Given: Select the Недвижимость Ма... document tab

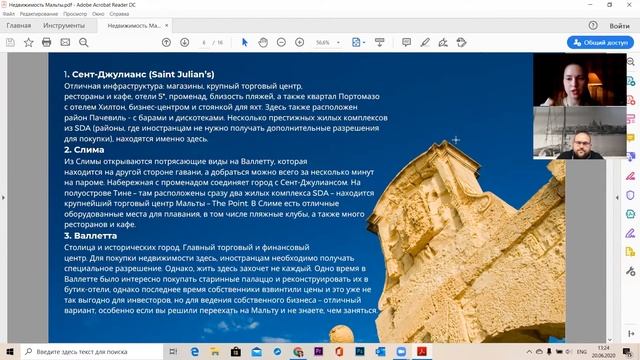Looking at the screenshot, I should [134, 26].
